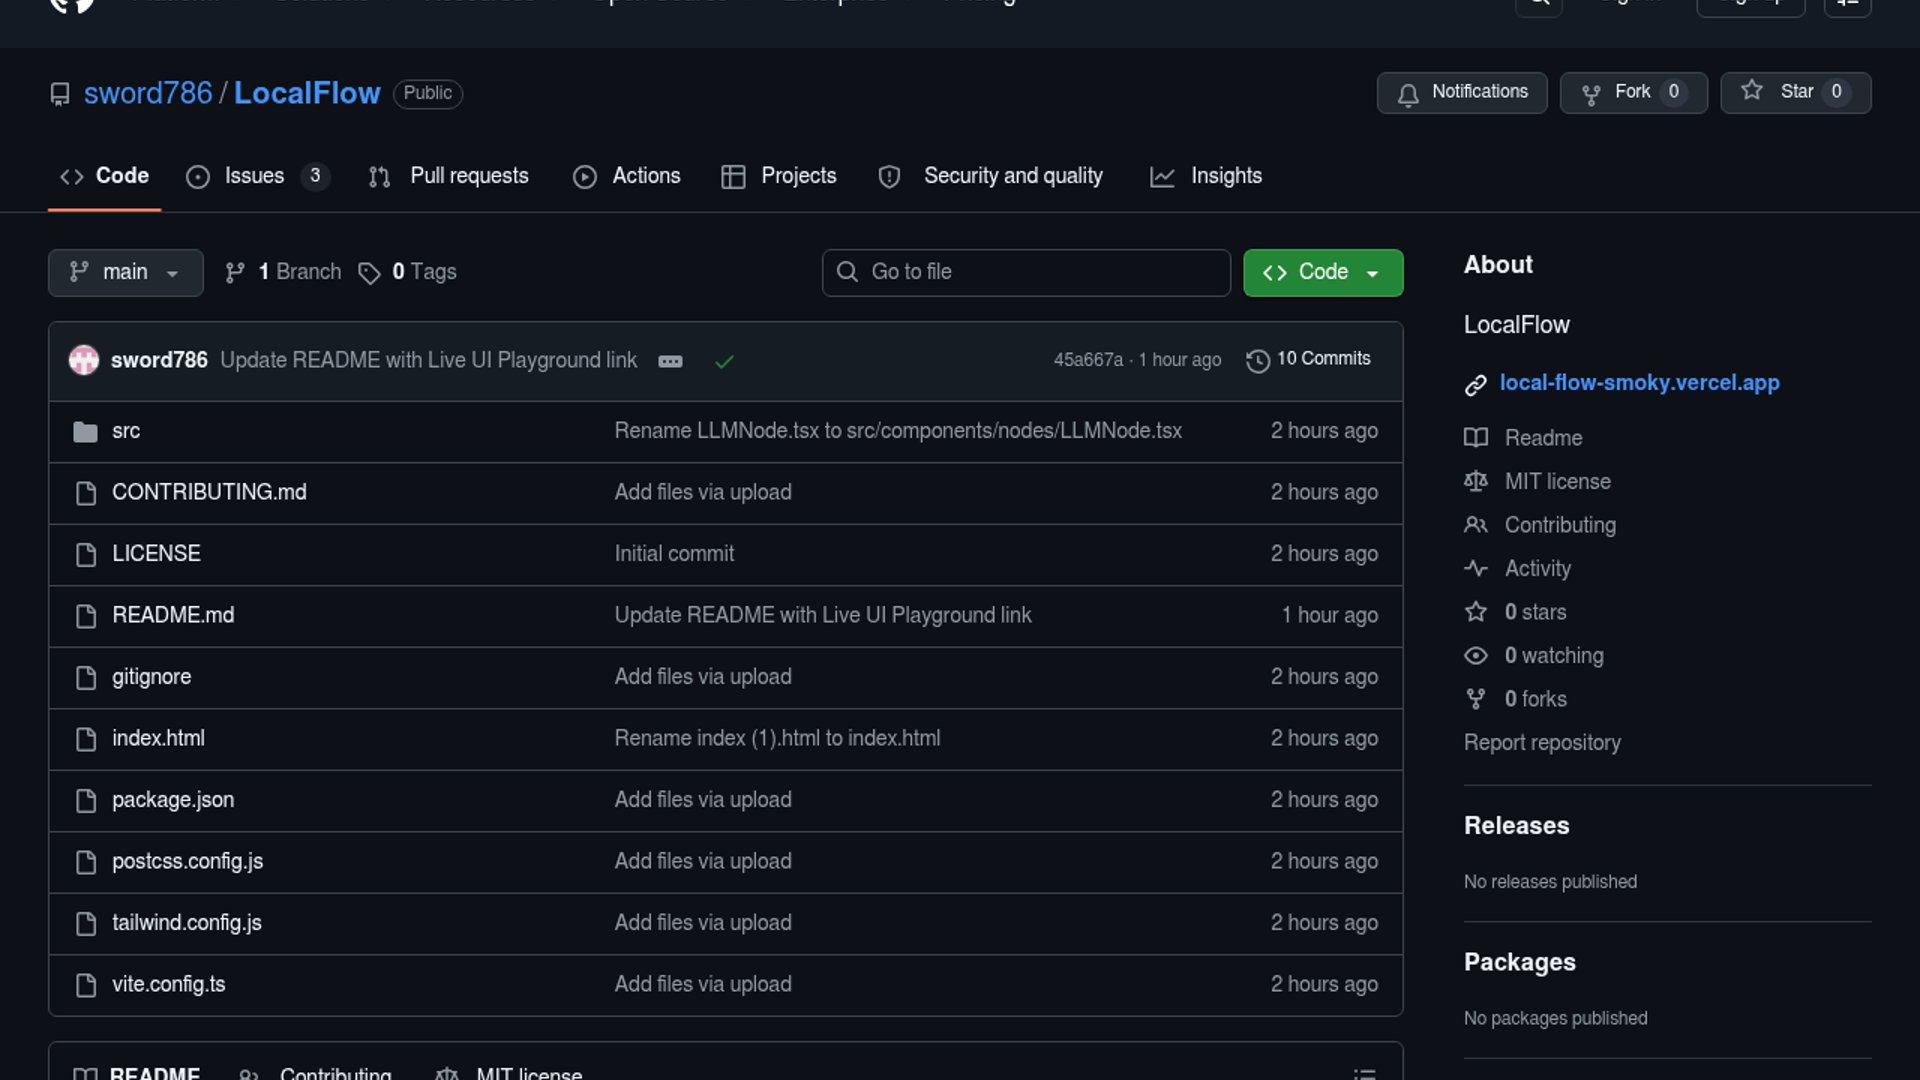Expand the commit message ellipsis
Screen dimensions: 1920x1080
pos(670,362)
